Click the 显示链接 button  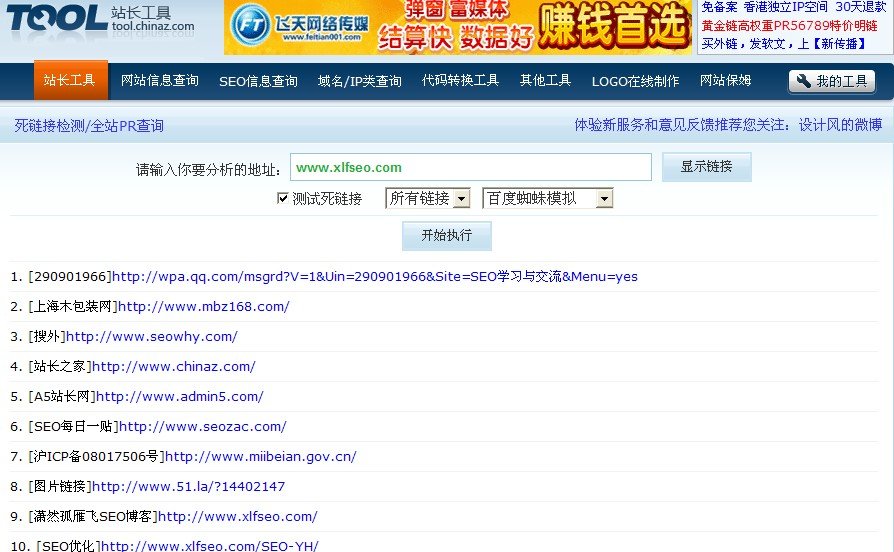tap(706, 167)
